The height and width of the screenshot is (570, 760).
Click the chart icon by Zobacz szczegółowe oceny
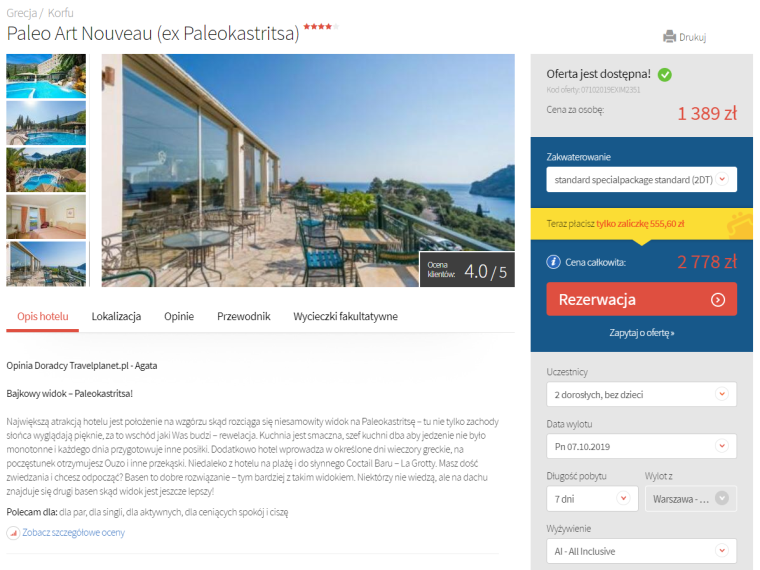pyautogui.click(x=13, y=533)
